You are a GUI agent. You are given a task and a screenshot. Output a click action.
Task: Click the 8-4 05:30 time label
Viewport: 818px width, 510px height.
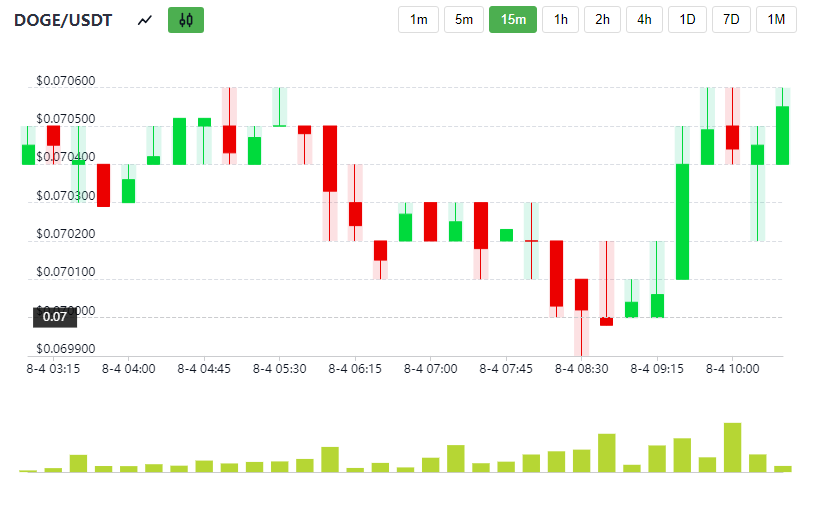(x=280, y=369)
